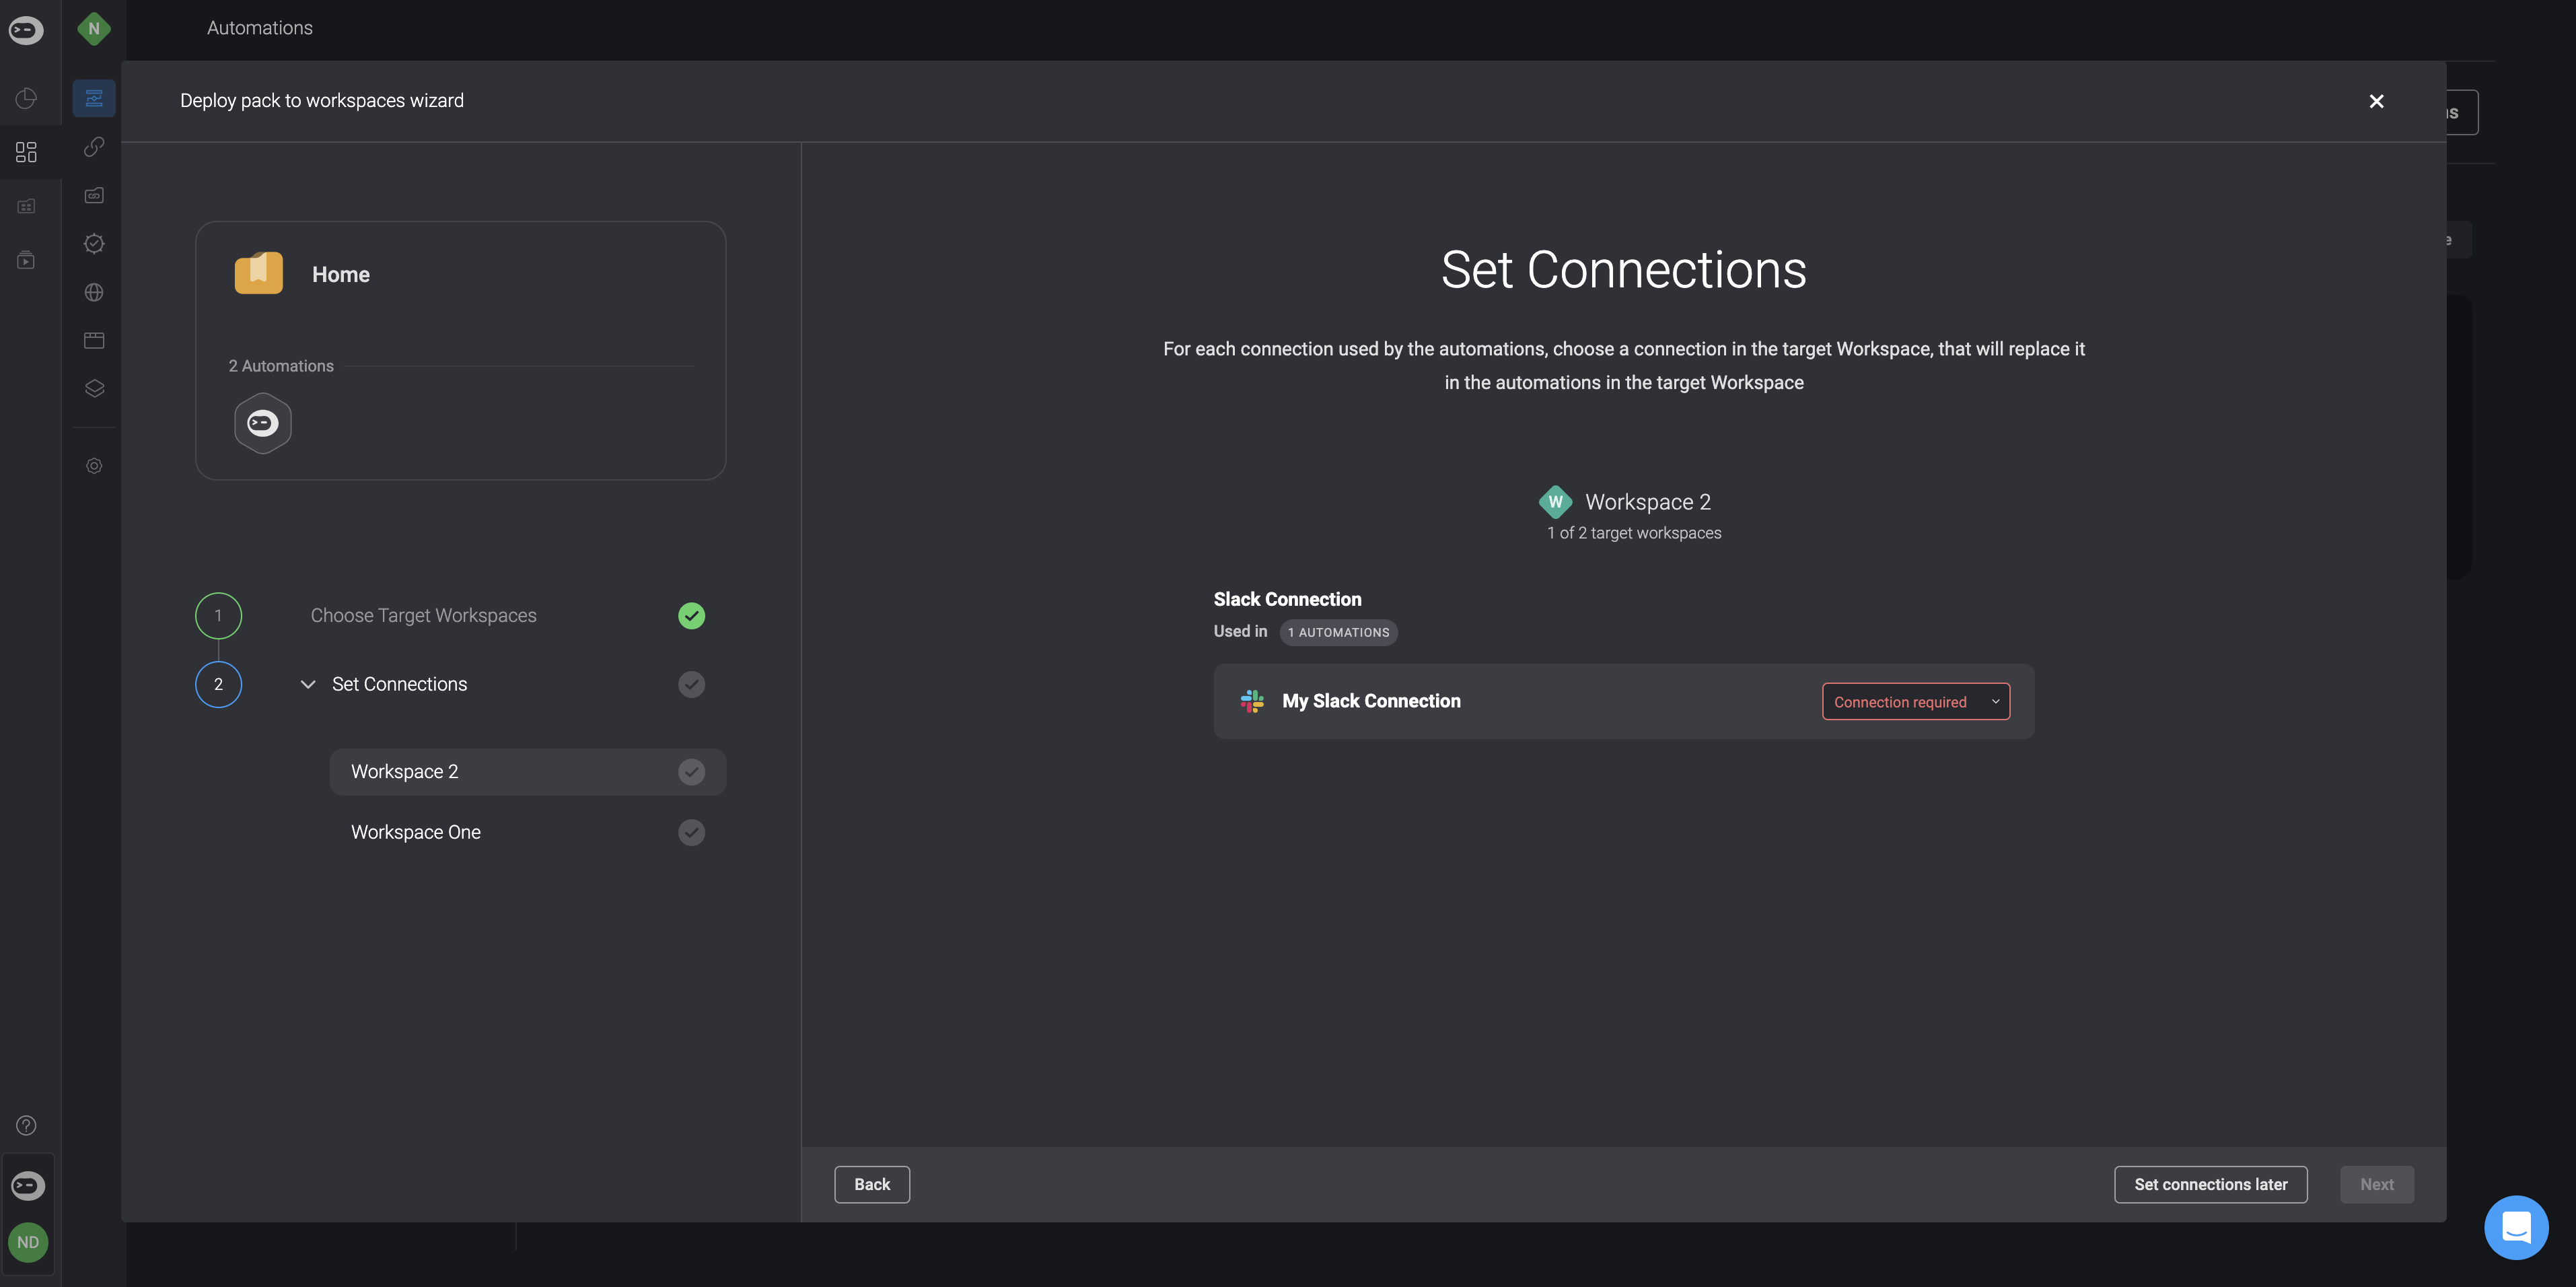2576x1287 pixels.
Task: Click the N logo icon in top-left
Action: coord(94,30)
